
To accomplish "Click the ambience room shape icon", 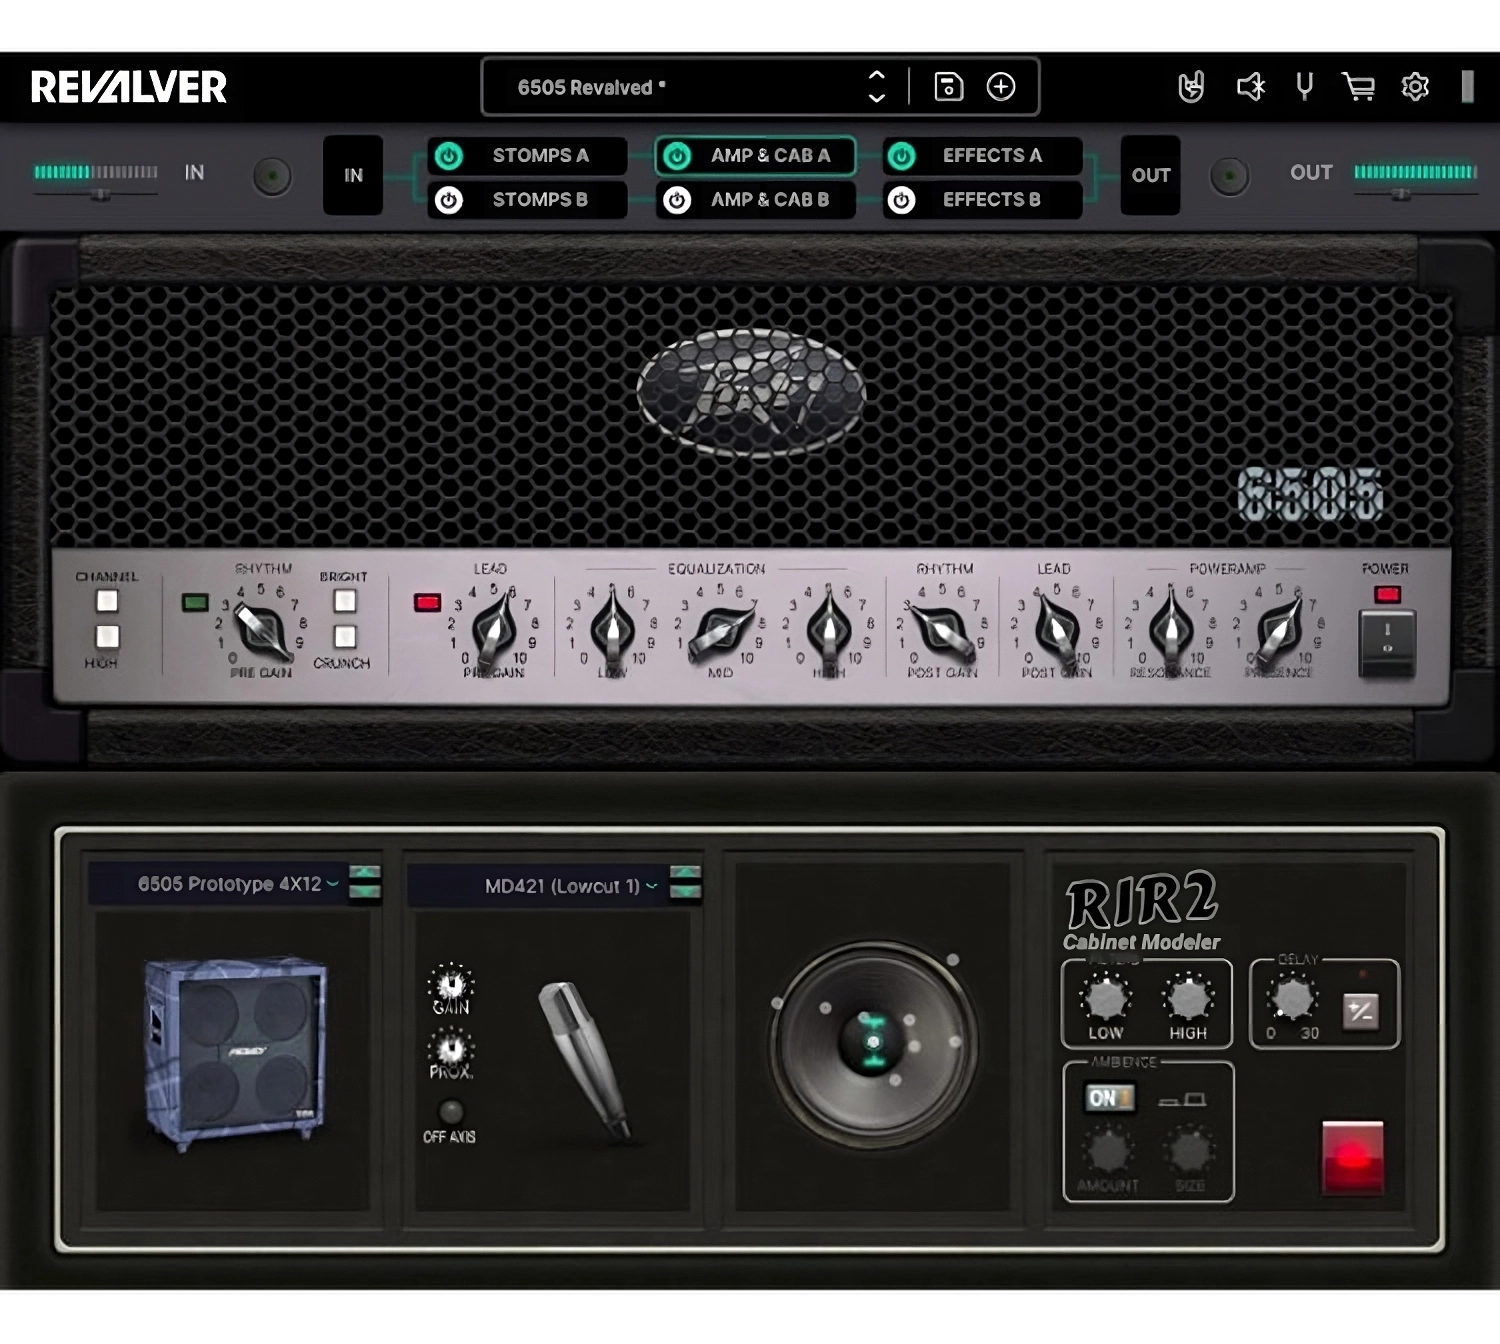I will tap(1182, 1100).
